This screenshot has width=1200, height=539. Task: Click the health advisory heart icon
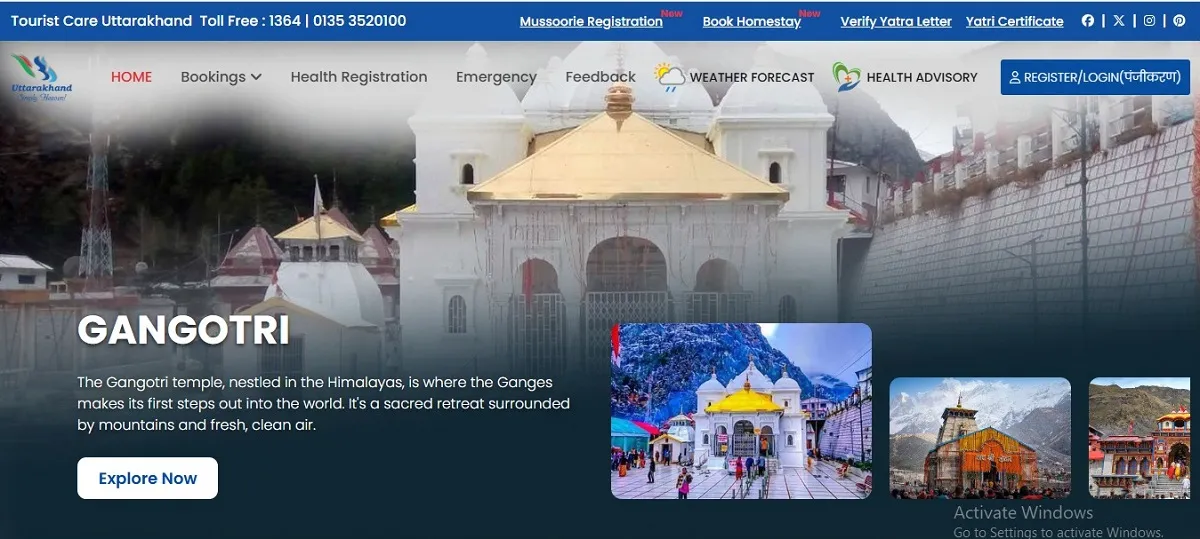pyautogui.click(x=846, y=77)
